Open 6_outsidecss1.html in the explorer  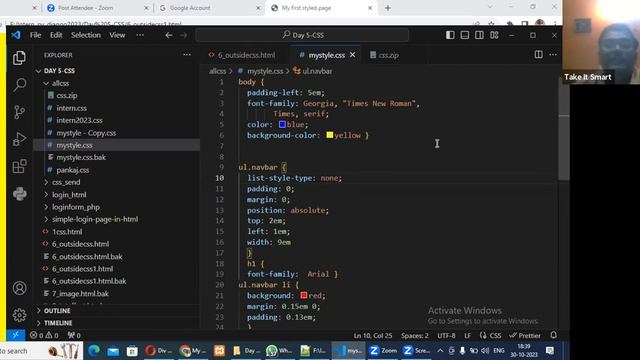[x=82, y=269]
